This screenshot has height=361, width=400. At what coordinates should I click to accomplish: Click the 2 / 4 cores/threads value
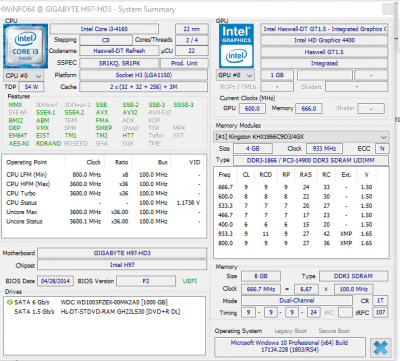click(x=192, y=40)
